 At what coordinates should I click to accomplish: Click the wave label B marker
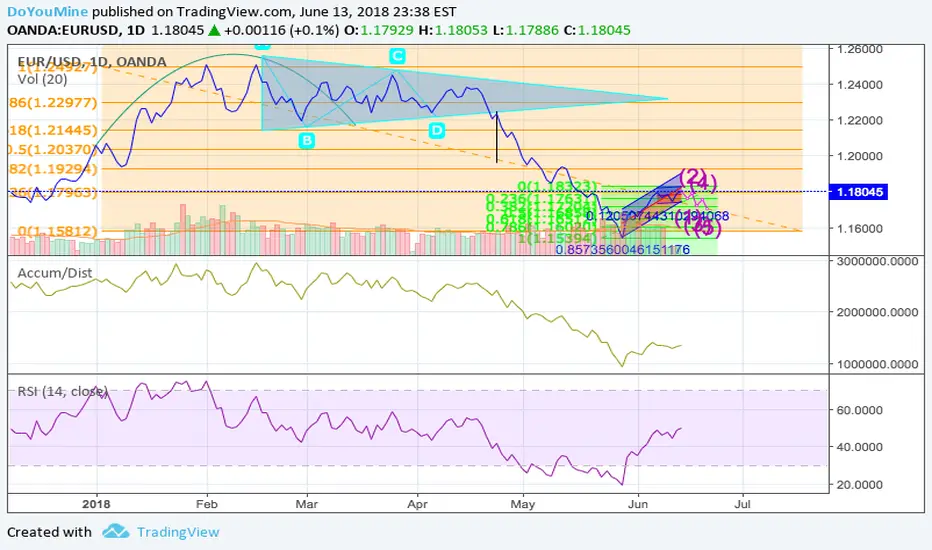307,141
